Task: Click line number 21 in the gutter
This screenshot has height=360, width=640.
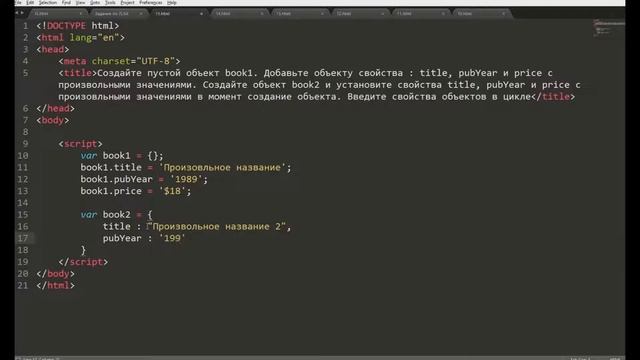Action: pyautogui.click(x=23, y=285)
